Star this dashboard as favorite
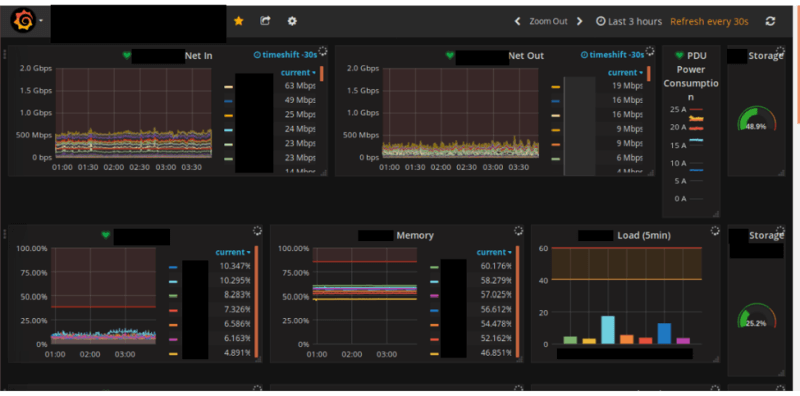The height and width of the screenshot is (396, 800). click(x=238, y=21)
